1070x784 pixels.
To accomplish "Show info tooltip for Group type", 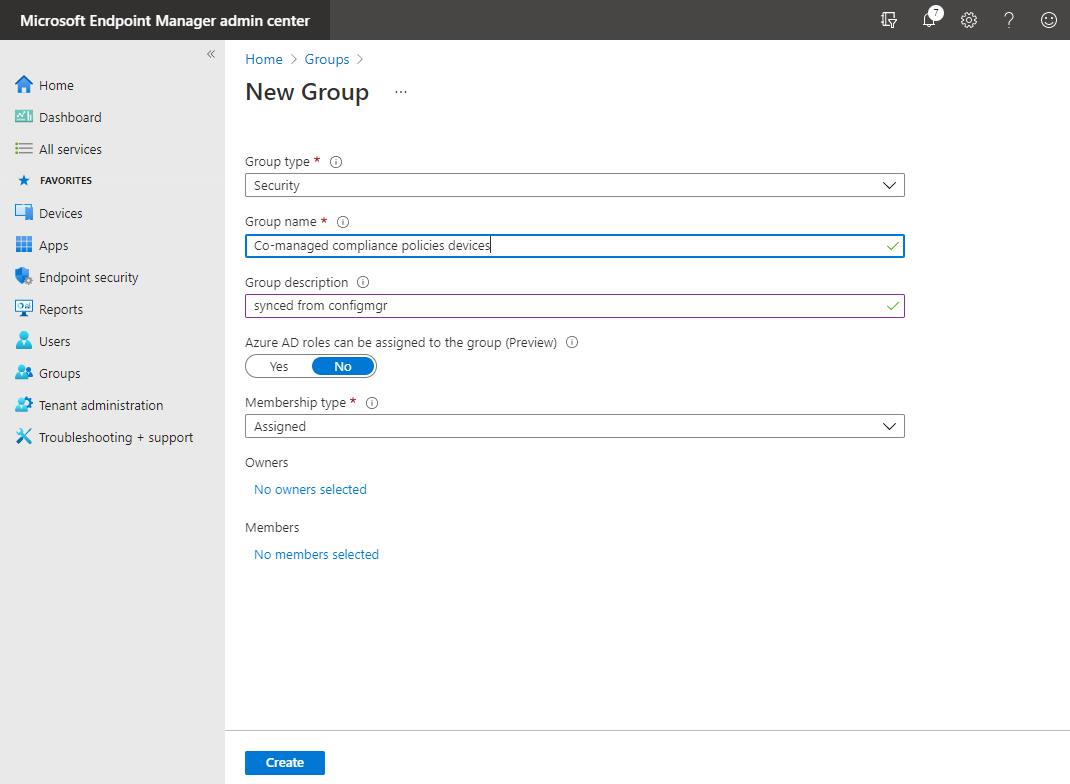I will [x=336, y=162].
